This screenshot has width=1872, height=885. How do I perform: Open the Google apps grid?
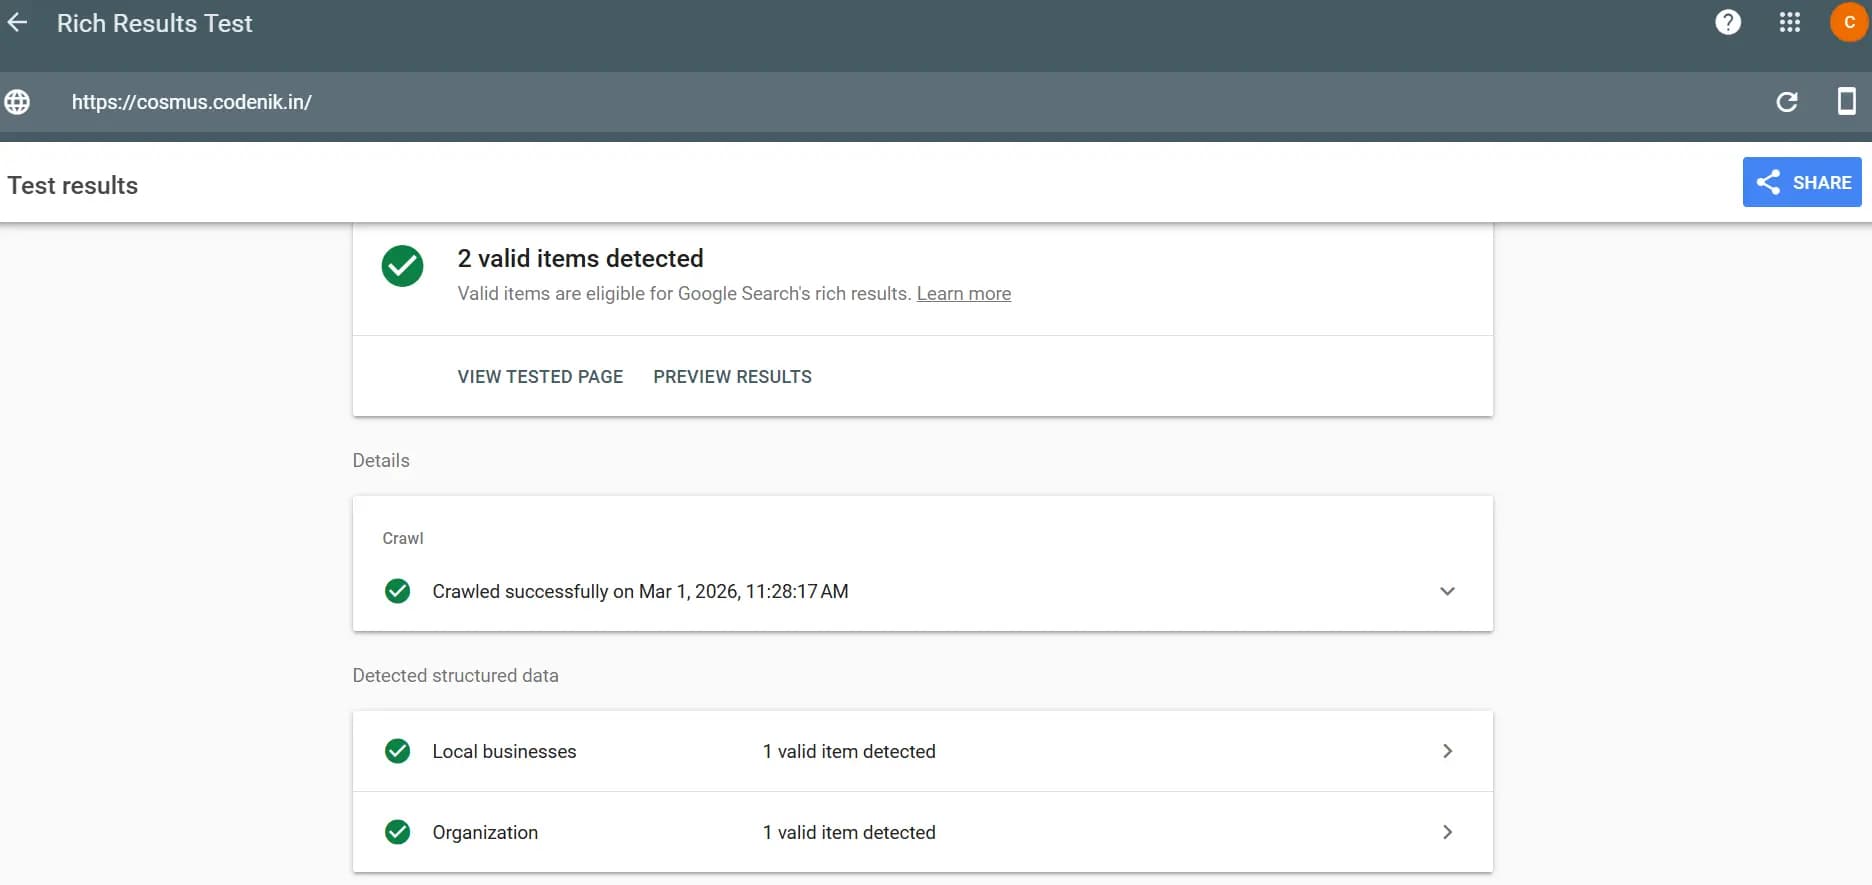coord(1790,22)
